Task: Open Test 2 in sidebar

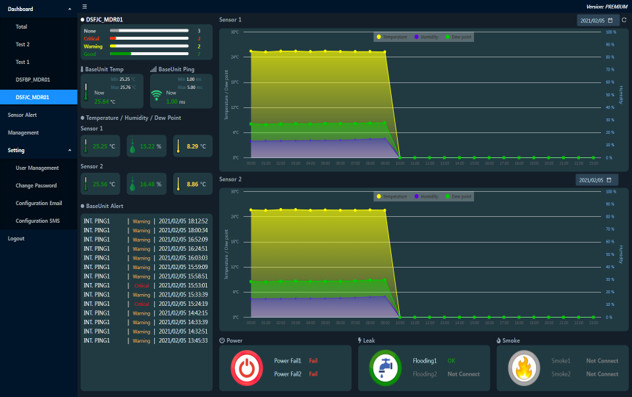Action: (39, 44)
